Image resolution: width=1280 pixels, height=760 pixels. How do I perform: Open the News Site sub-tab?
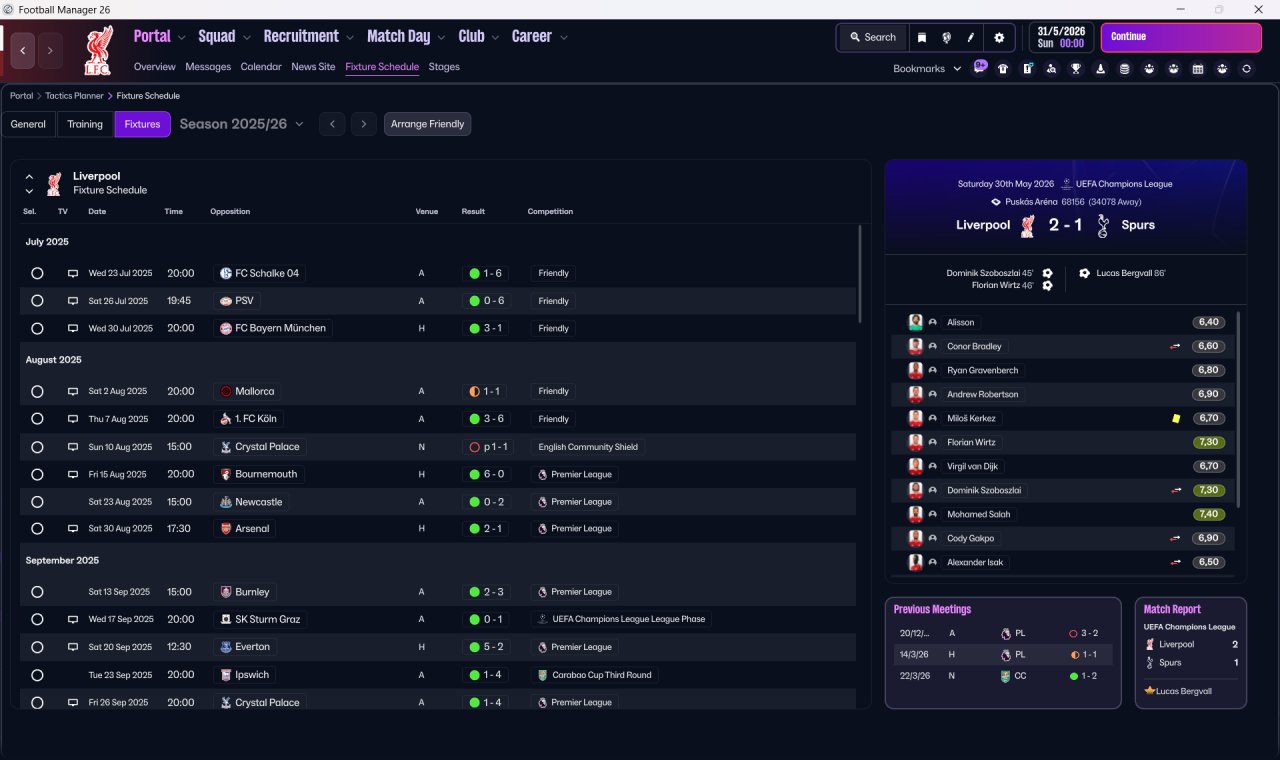click(x=313, y=67)
